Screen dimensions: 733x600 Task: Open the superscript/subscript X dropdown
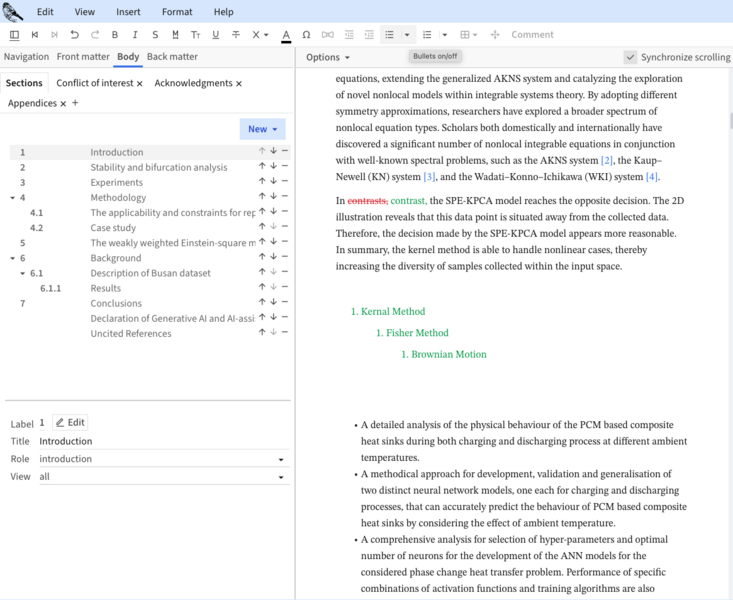(x=260, y=35)
